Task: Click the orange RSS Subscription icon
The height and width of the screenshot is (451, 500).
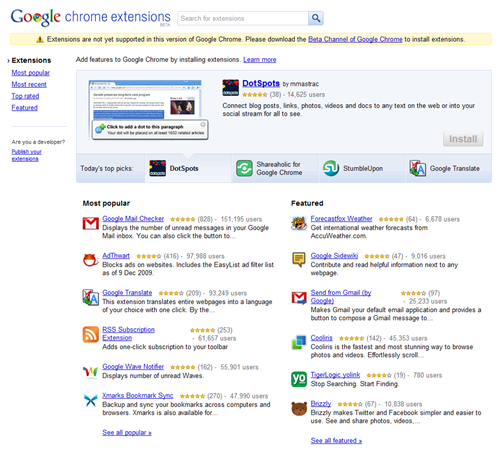Action: [91, 334]
